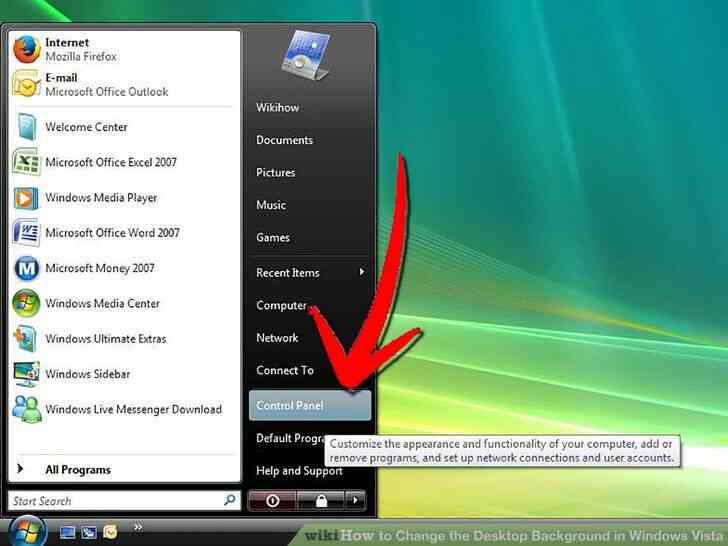Viewport: 728px width, 546px height.
Task: Click the Start orb button
Action: point(28,532)
